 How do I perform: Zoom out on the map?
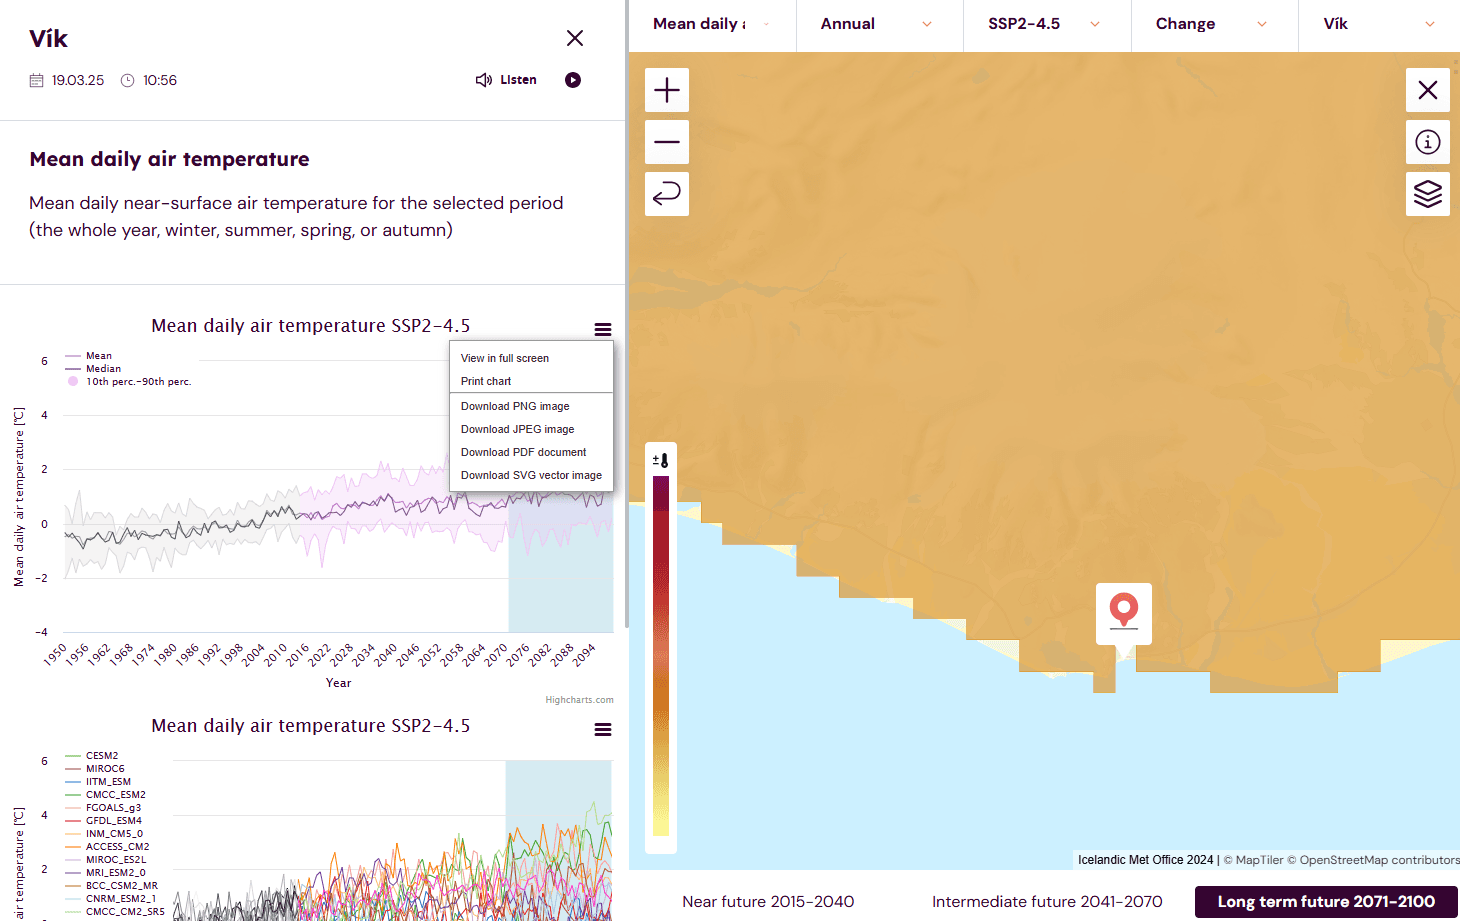click(667, 143)
